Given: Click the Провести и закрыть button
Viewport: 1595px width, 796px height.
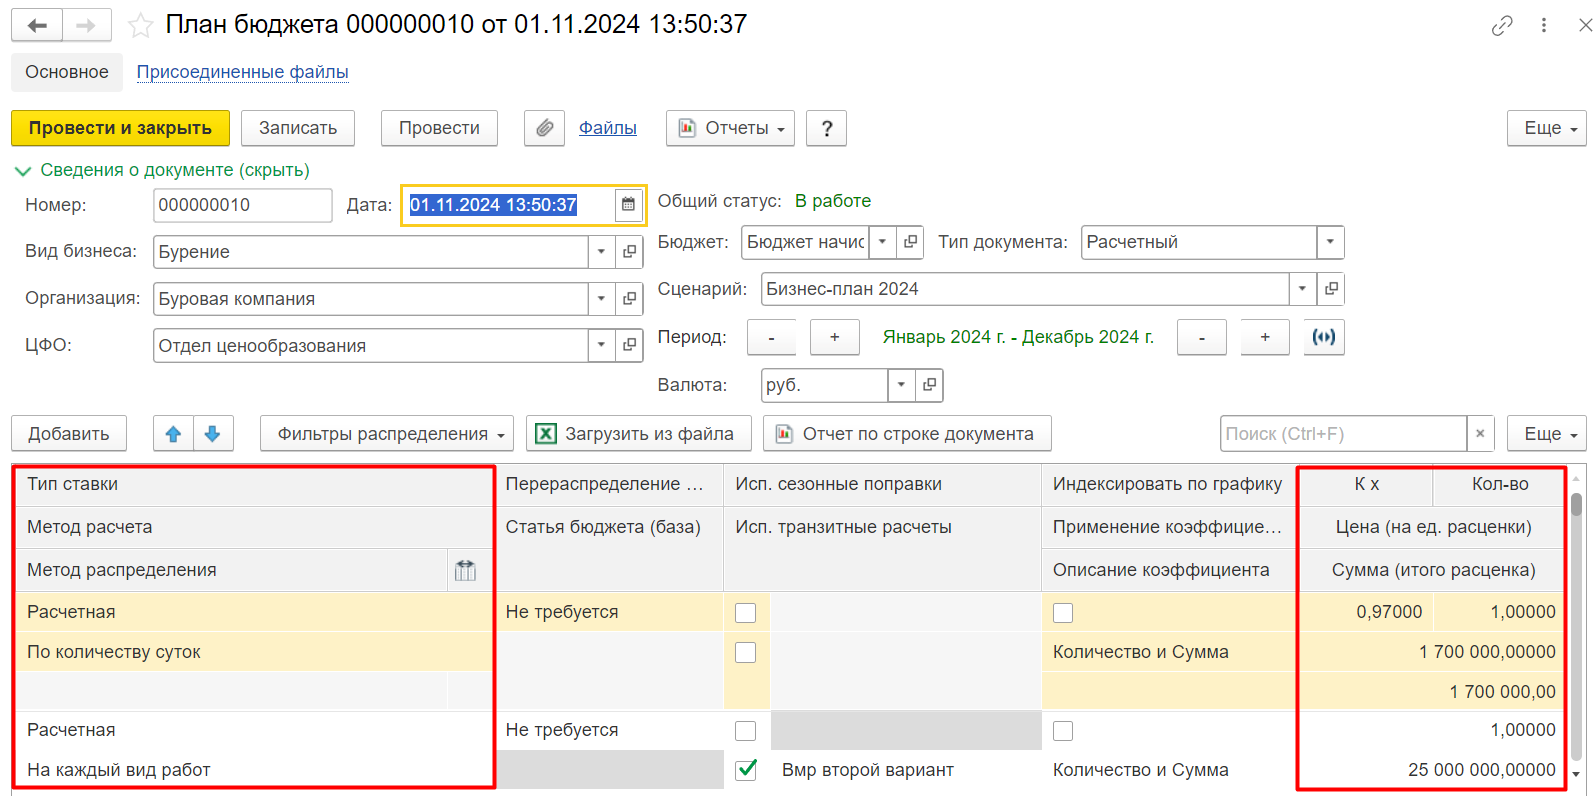Looking at the screenshot, I should tap(120, 128).
